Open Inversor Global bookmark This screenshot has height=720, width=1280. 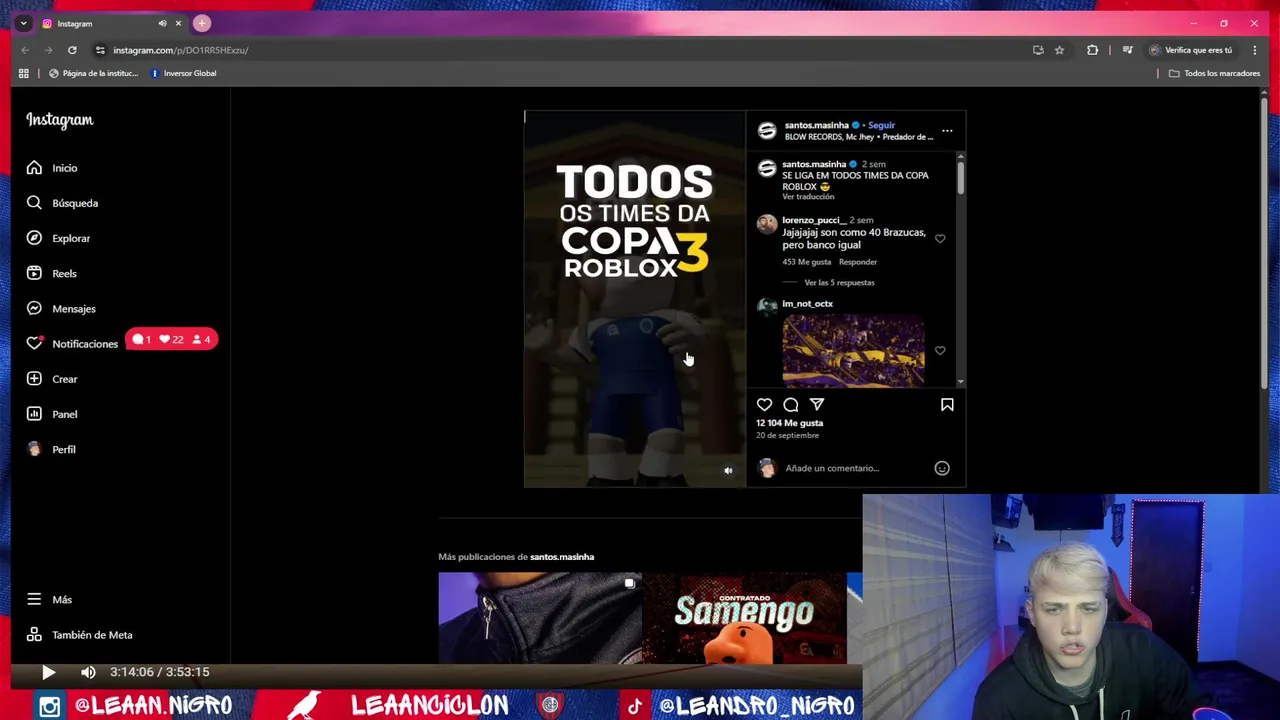183,73
